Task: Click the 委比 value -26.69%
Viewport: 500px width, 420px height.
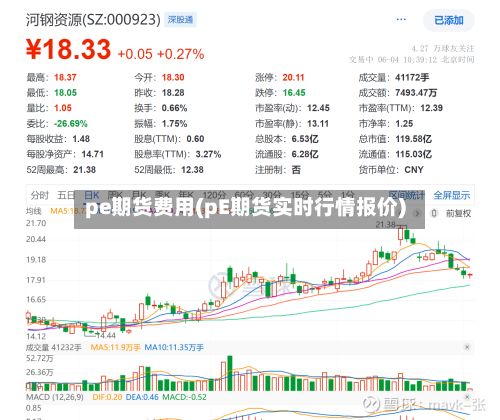Action: click(x=71, y=124)
